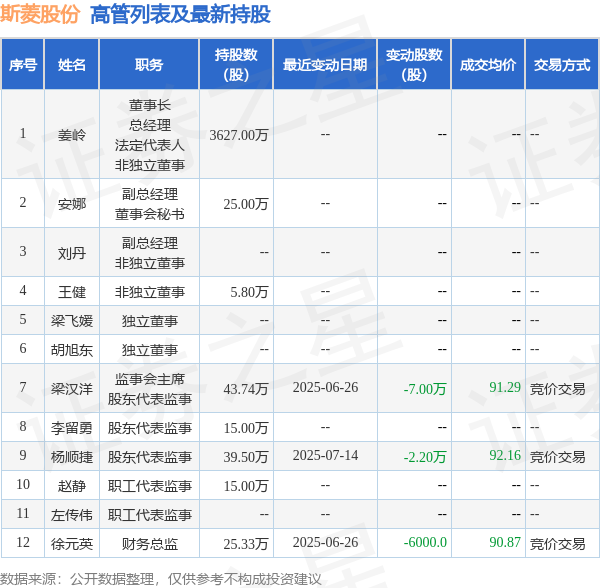The image size is (600, 588).
Task: Click 竞价交易 in 杨顺捷's row
Action: pyautogui.click(x=558, y=457)
